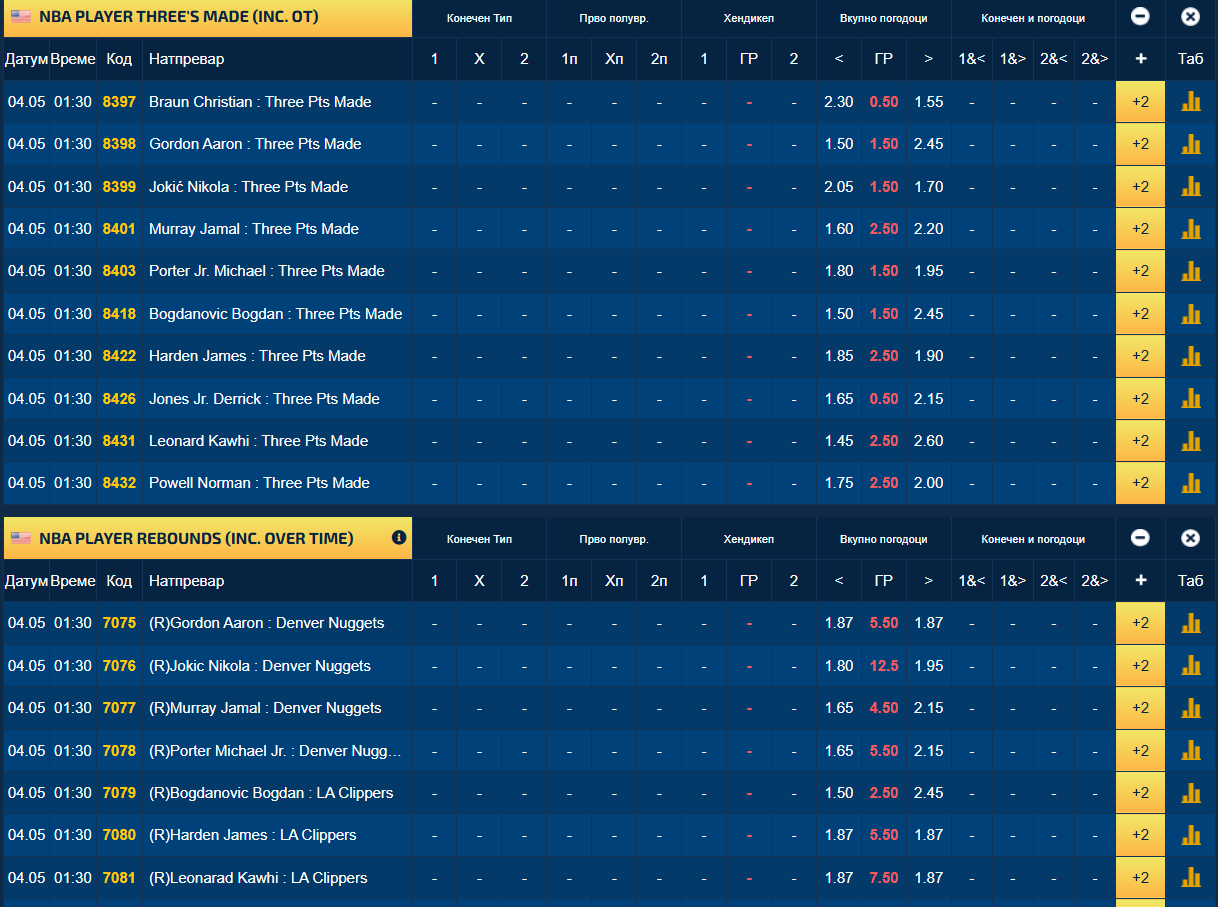Click the Таб column header in Rebounds table

[1191, 581]
